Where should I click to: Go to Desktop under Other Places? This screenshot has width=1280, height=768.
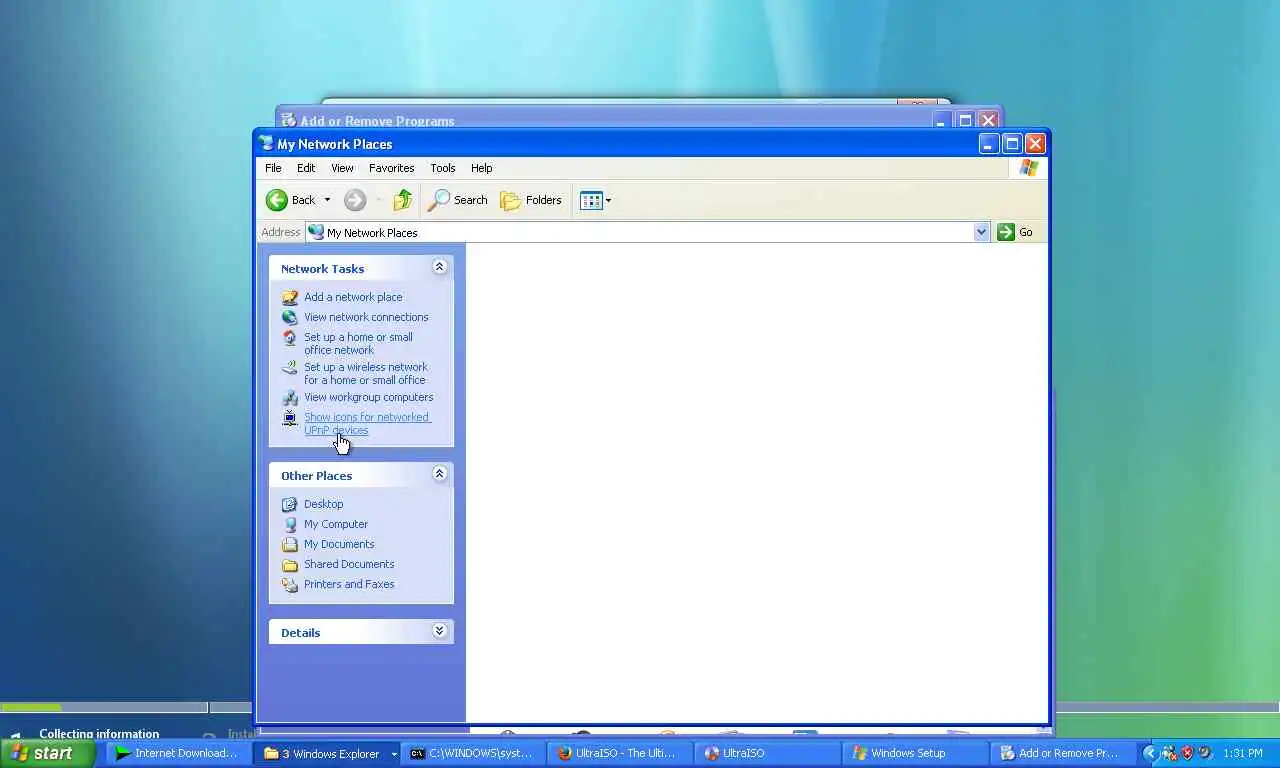[323, 504]
